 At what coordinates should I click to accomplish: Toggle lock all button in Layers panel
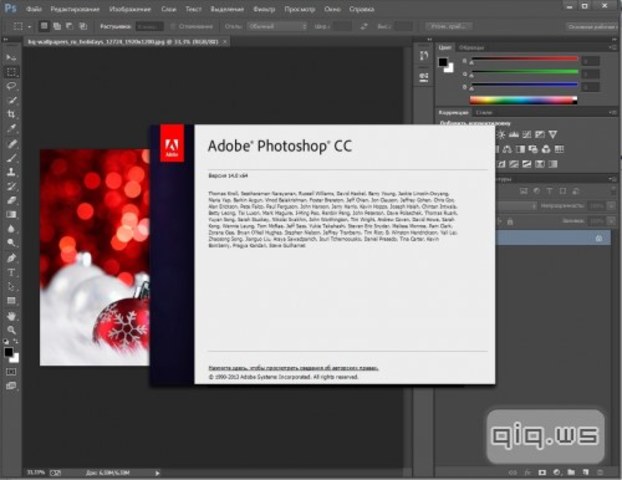[510, 221]
